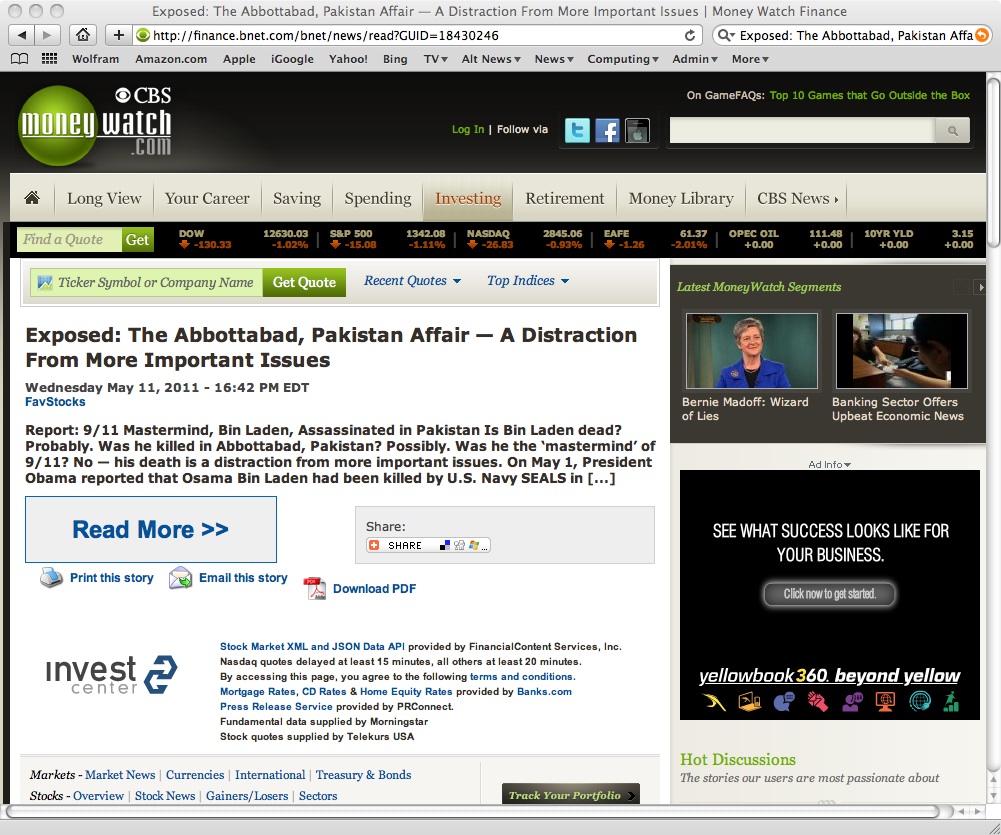Show all bookmarks via the open book icon

[x=20, y=59]
